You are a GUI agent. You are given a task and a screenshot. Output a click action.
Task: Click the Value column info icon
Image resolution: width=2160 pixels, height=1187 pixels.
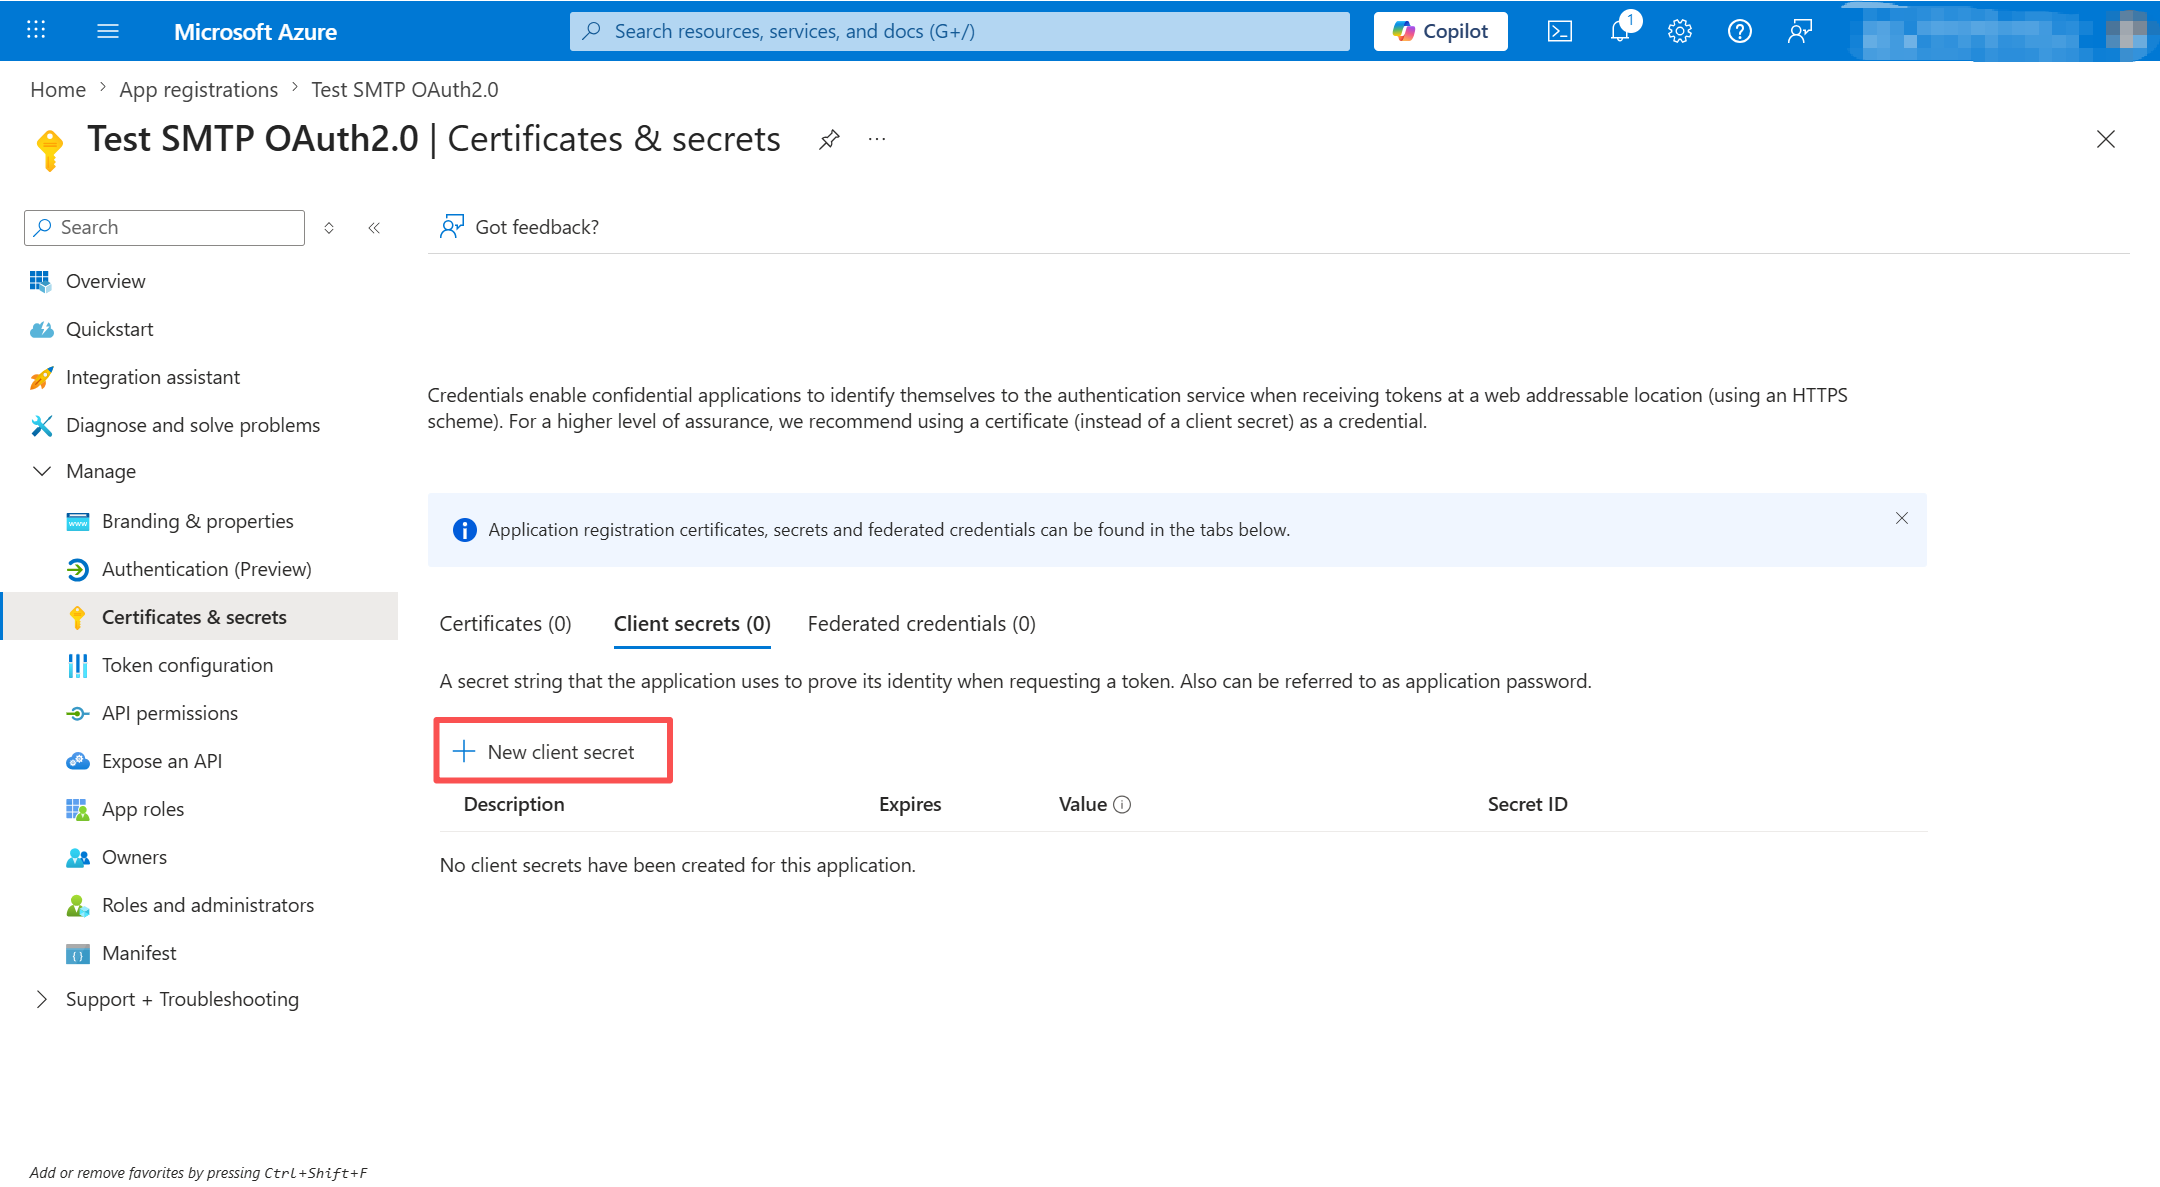tap(1122, 805)
